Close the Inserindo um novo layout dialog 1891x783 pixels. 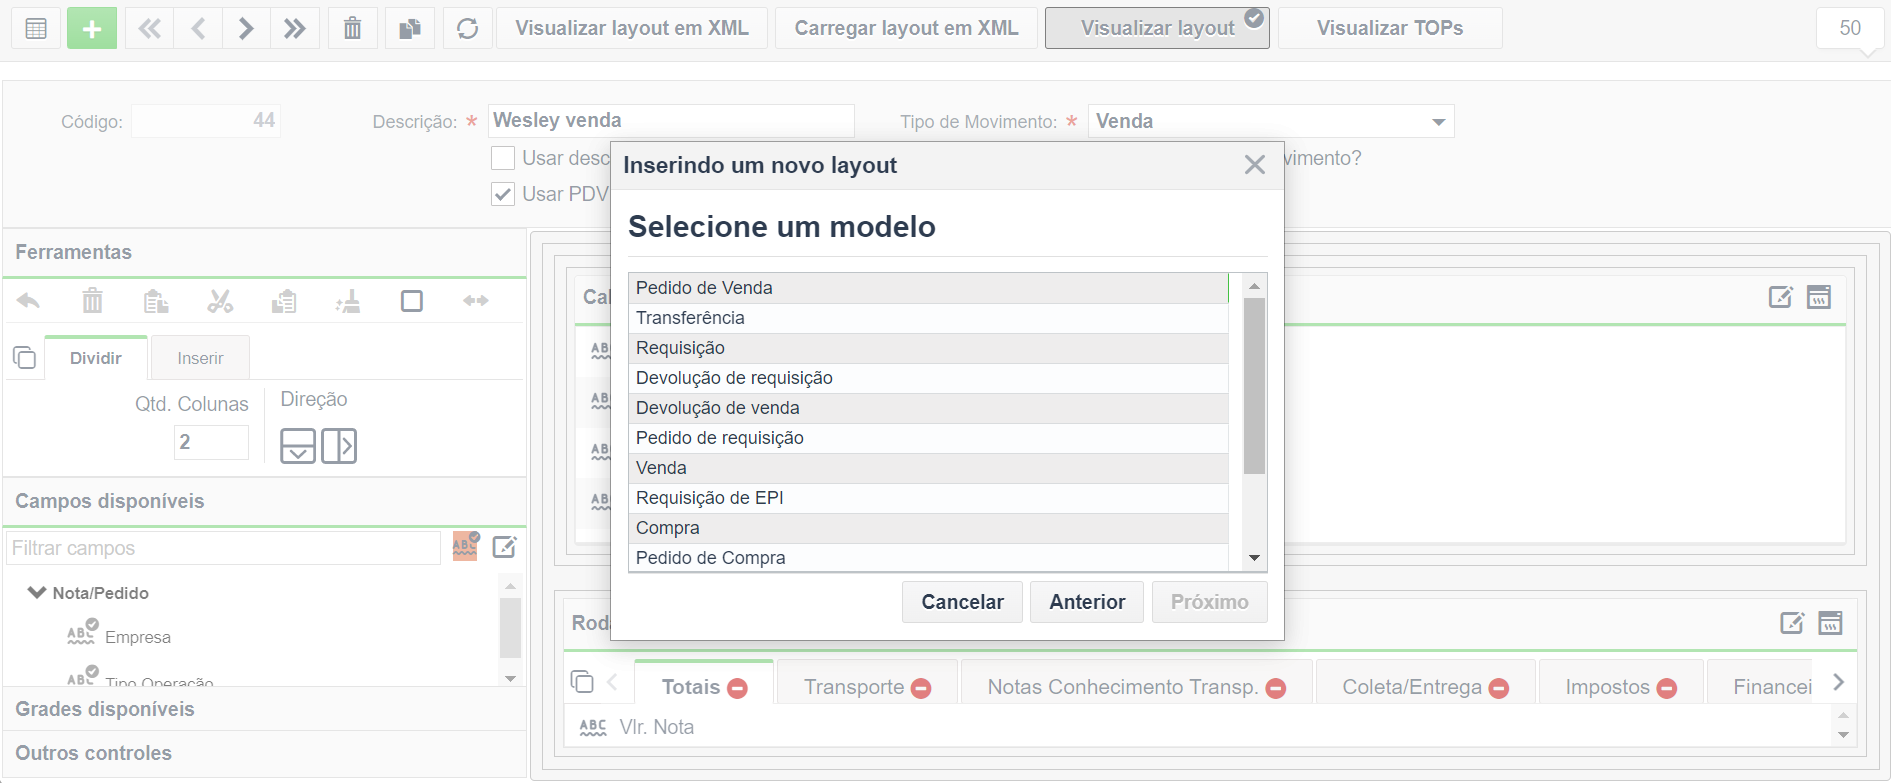pyautogui.click(x=1255, y=165)
